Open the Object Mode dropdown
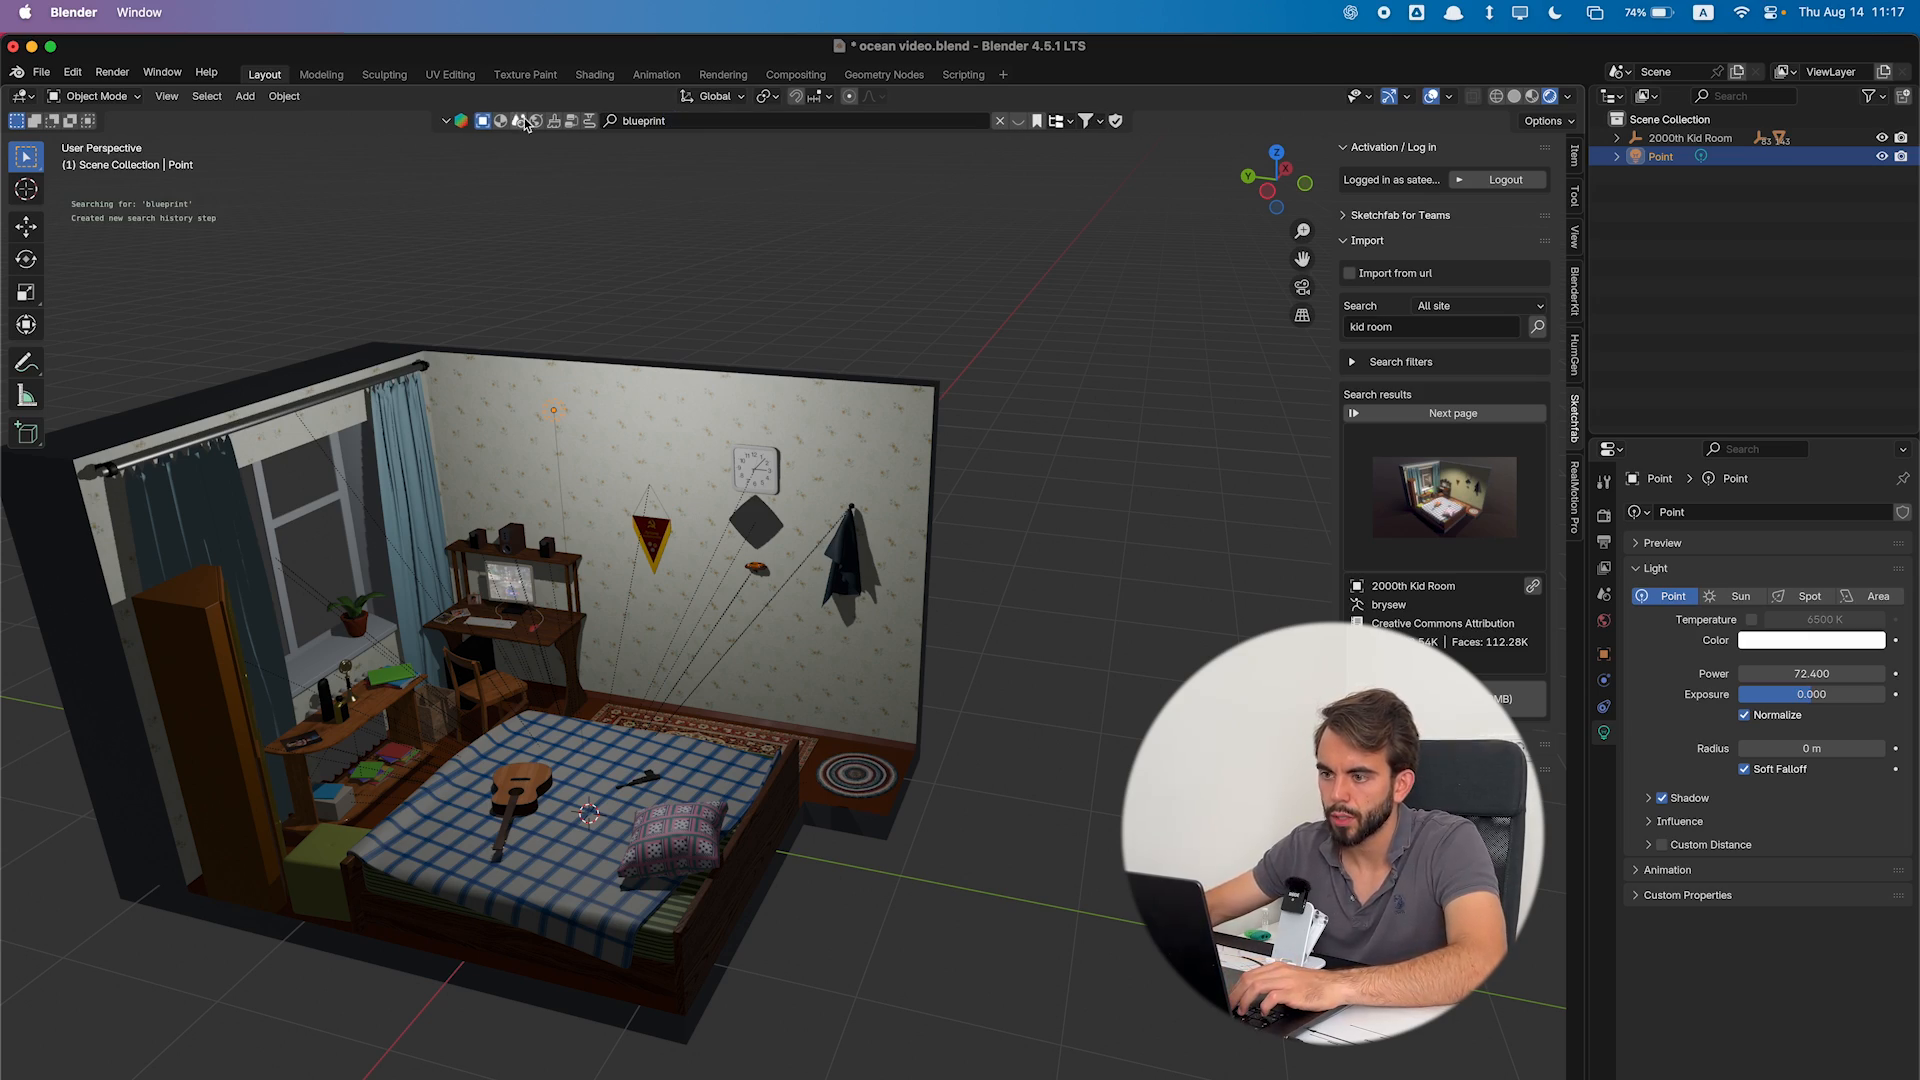Screen dimensions: 1920x1080 [95, 96]
